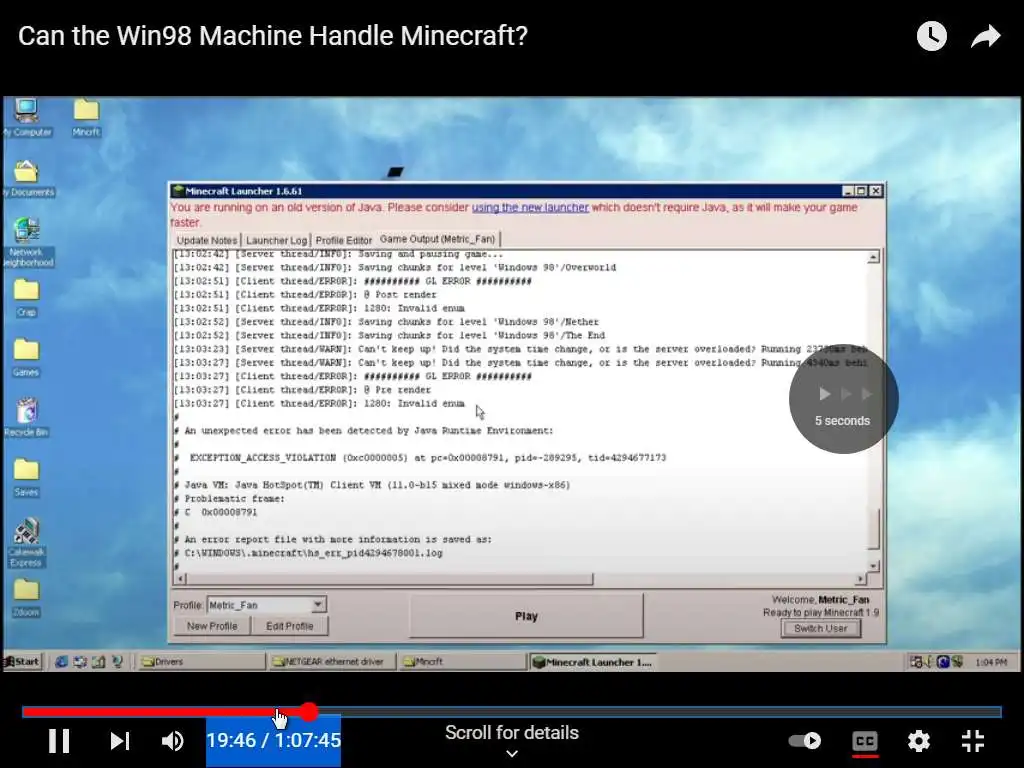The height and width of the screenshot is (768, 1024).
Task: Click the NETGEAR ethernet driver taskbar button
Action: click(332, 662)
